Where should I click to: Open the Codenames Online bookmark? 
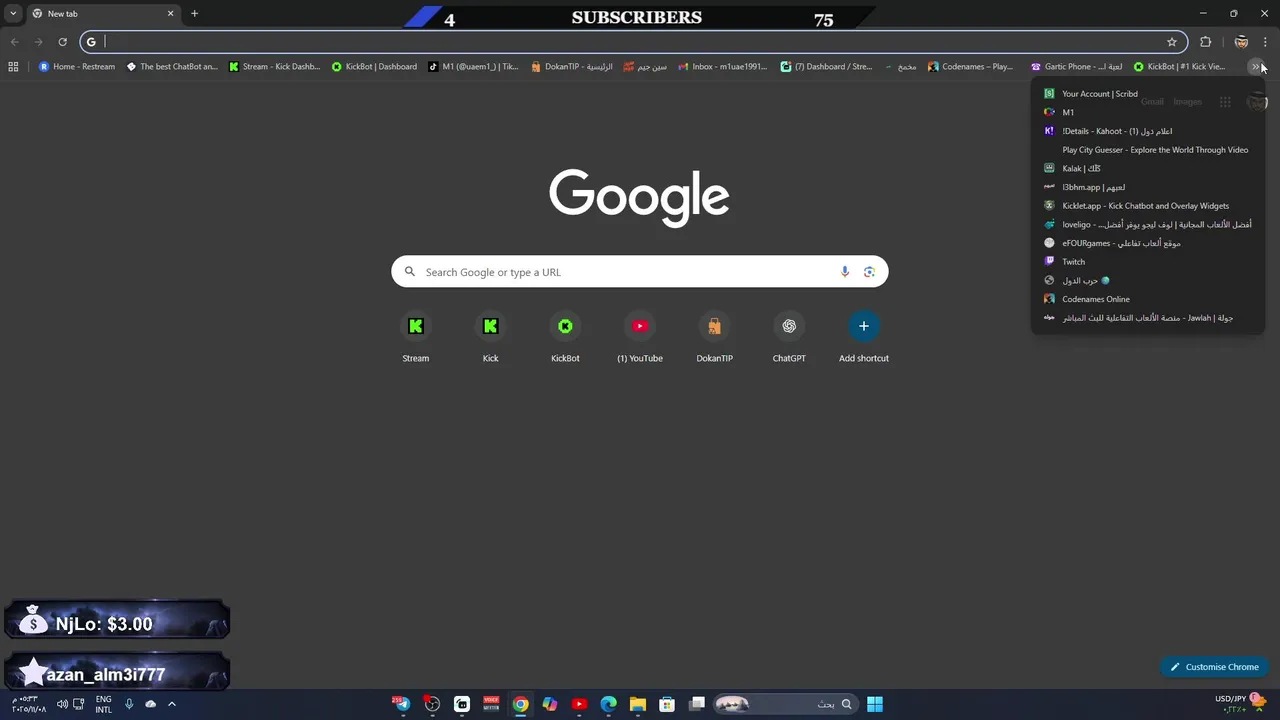pyautogui.click(x=1148, y=299)
